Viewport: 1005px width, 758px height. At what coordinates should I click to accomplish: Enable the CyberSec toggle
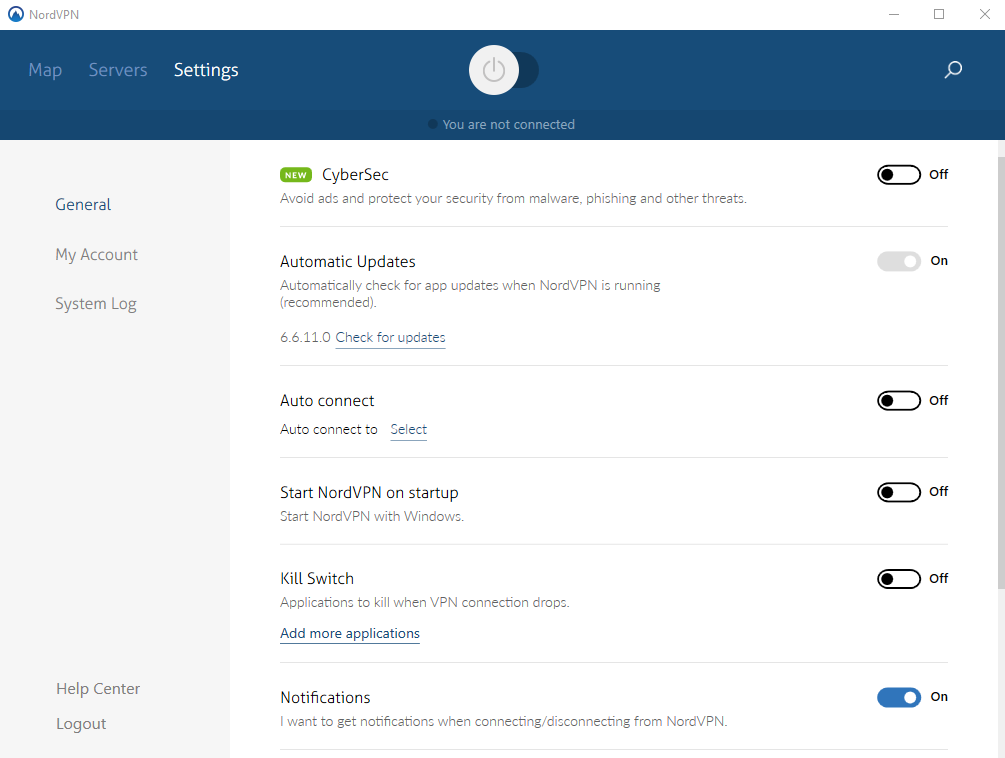coord(898,174)
